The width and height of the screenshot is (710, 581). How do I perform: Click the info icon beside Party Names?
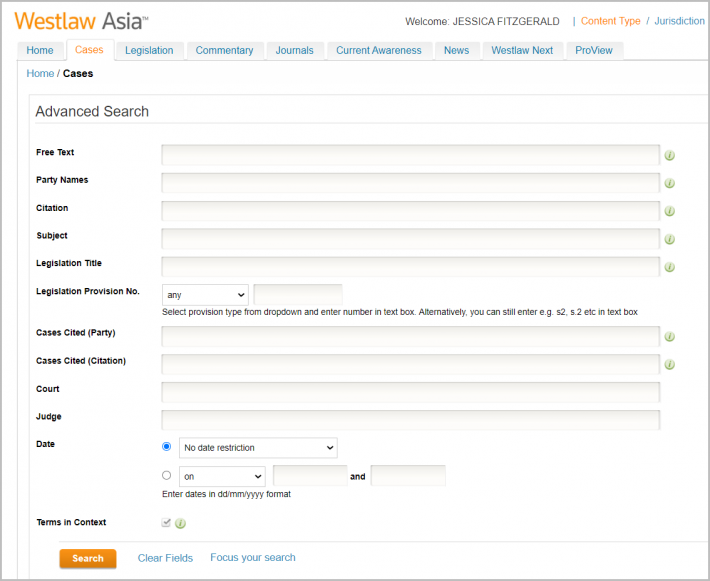[x=669, y=183]
